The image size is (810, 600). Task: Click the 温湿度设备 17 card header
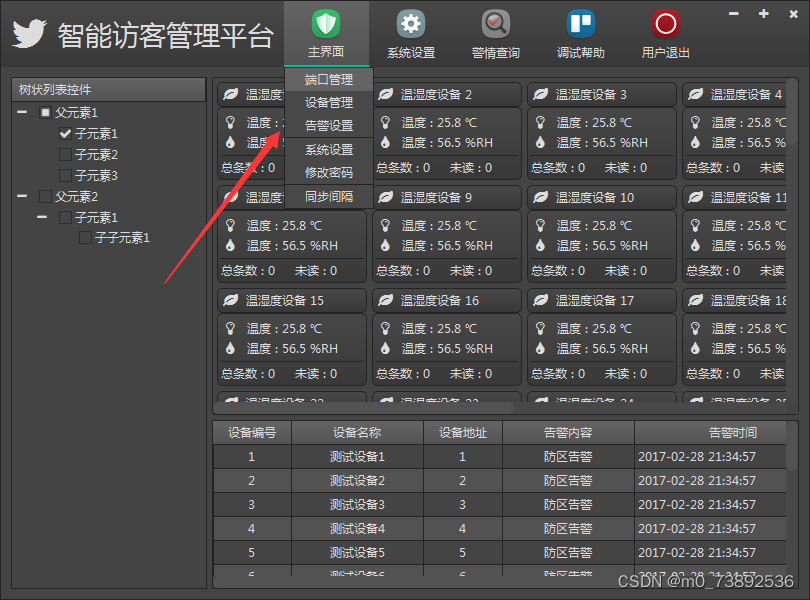[x=601, y=300]
